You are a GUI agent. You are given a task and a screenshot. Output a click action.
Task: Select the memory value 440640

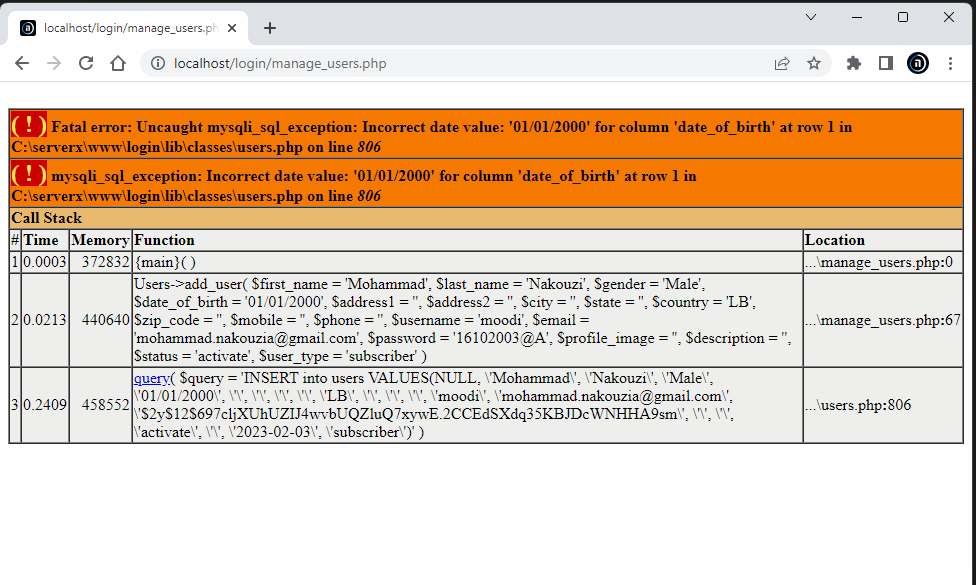[105, 320]
